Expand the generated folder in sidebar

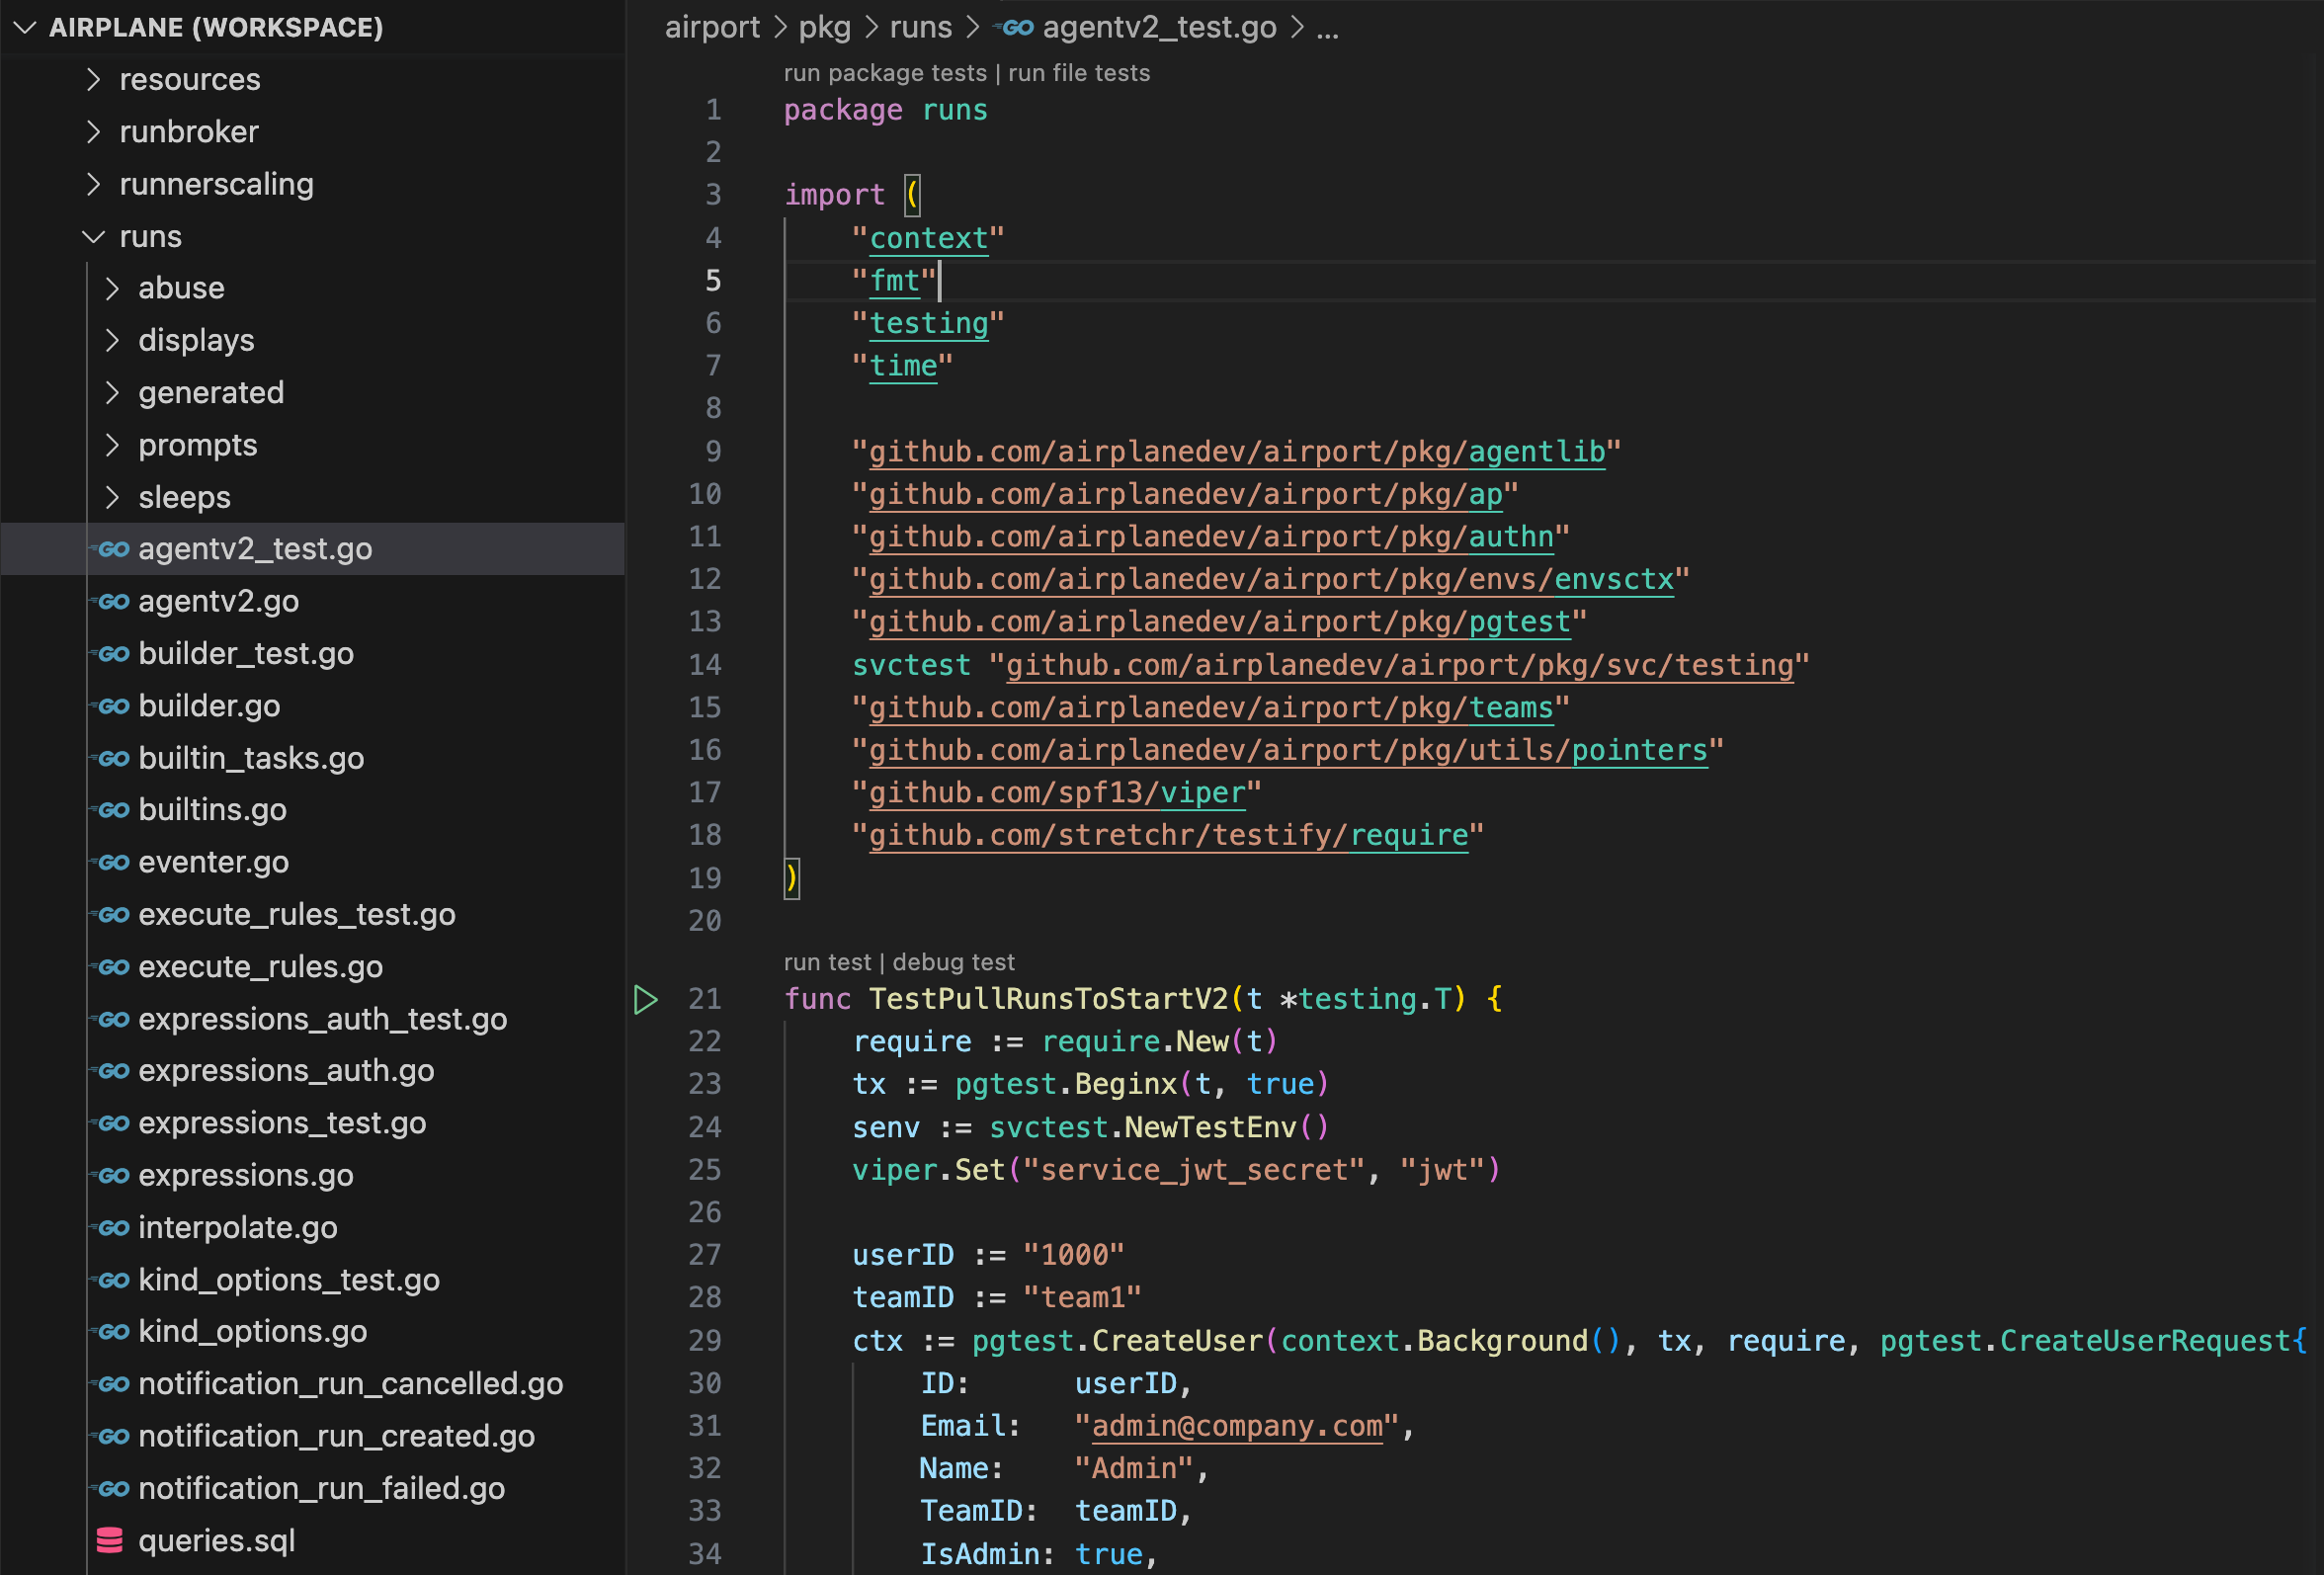click(111, 392)
